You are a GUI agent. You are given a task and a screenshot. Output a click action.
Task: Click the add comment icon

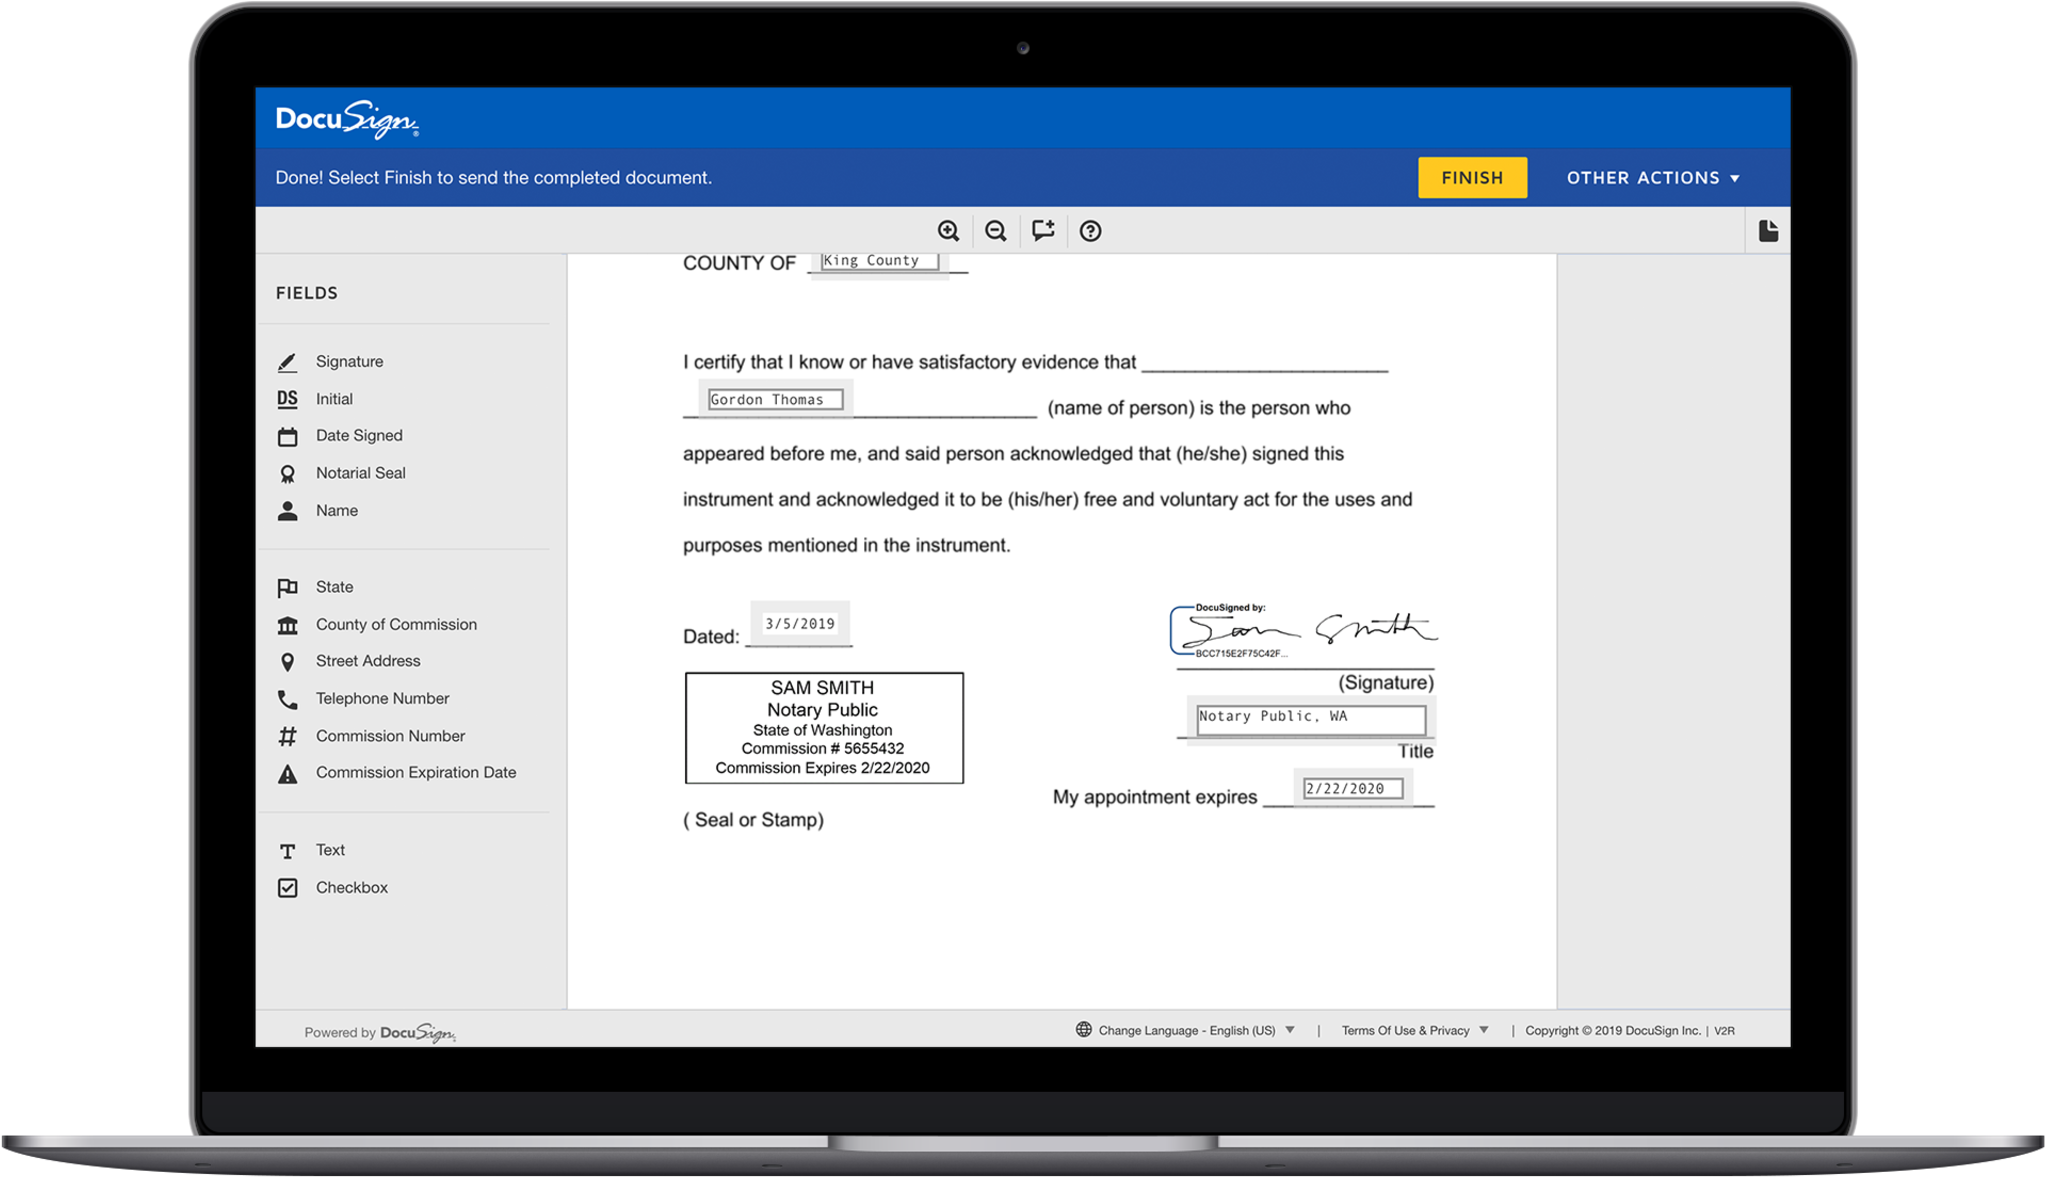[1043, 231]
